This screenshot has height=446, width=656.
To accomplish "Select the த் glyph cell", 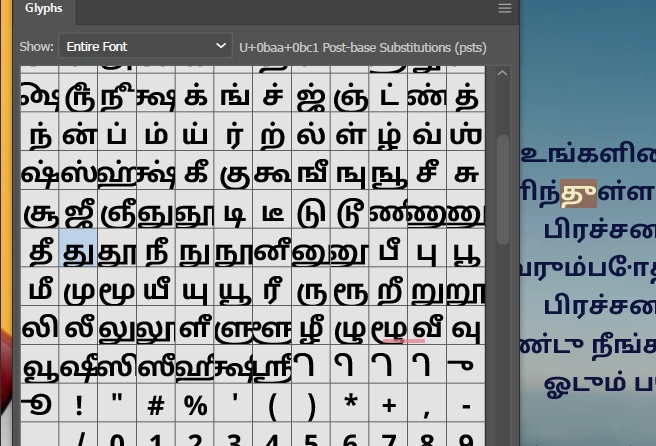I will tap(466, 93).
